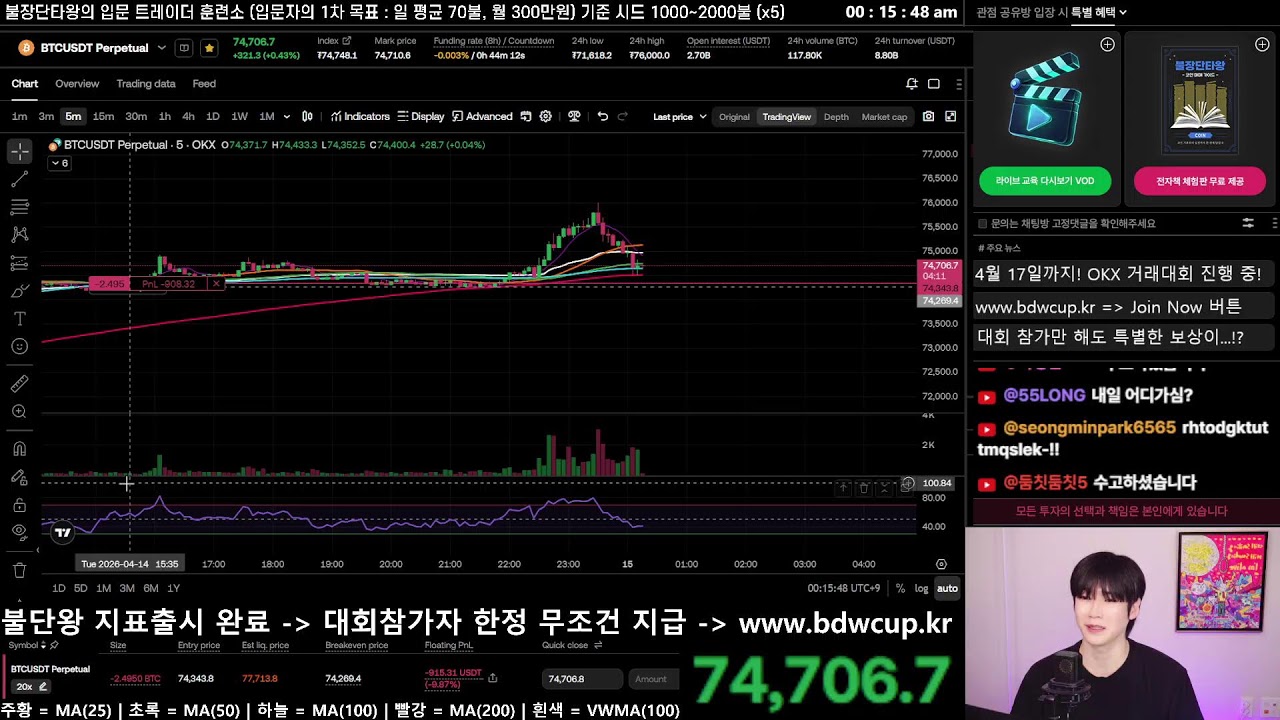Open the Trading data tab
Viewport: 1280px width, 720px height.
click(x=146, y=84)
